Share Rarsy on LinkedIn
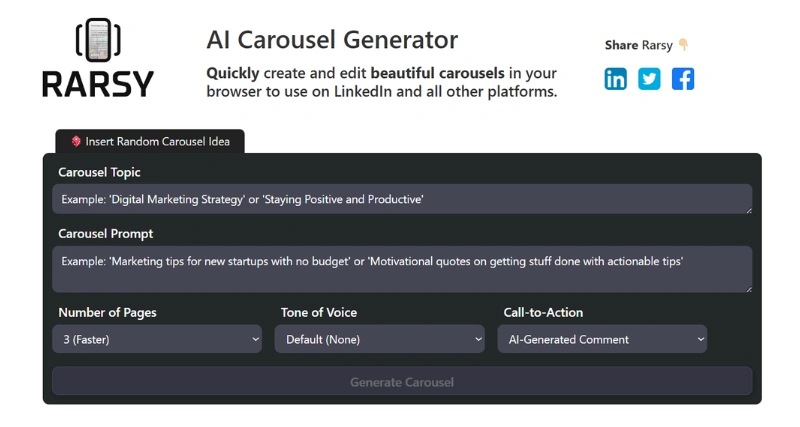This screenshot has height=427, width=800. (x=616, y=79)
